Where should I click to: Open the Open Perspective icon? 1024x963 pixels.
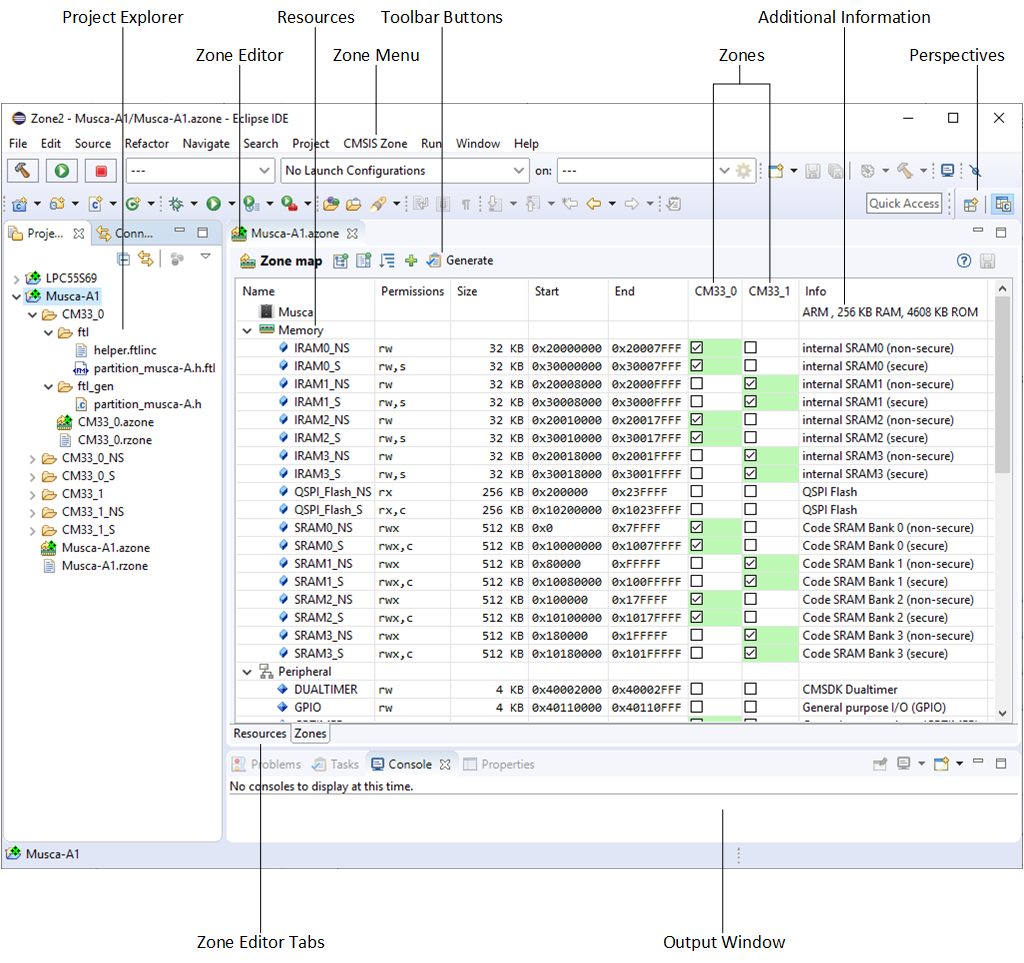pos(970,204)
